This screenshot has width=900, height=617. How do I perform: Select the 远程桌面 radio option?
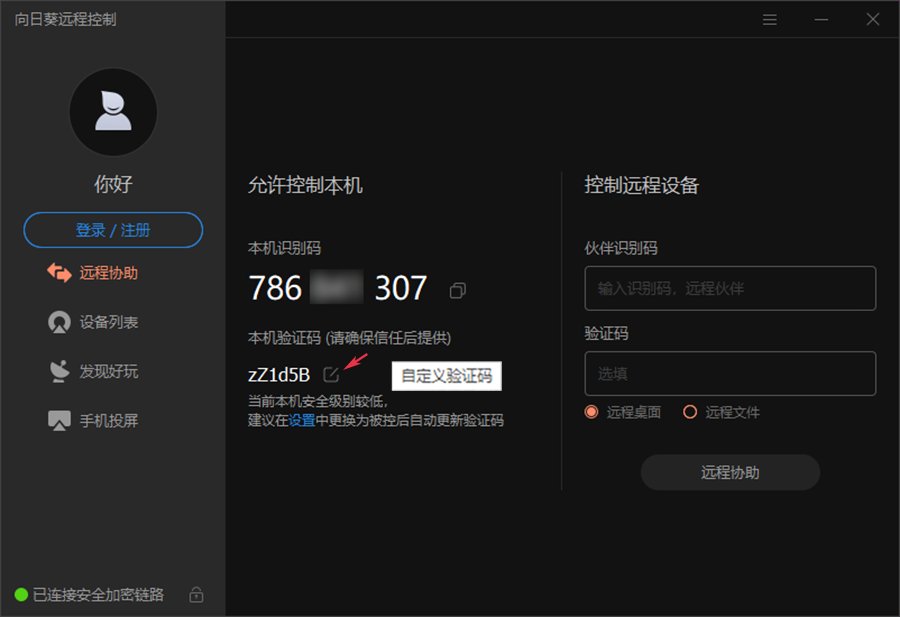click(591, 412)
